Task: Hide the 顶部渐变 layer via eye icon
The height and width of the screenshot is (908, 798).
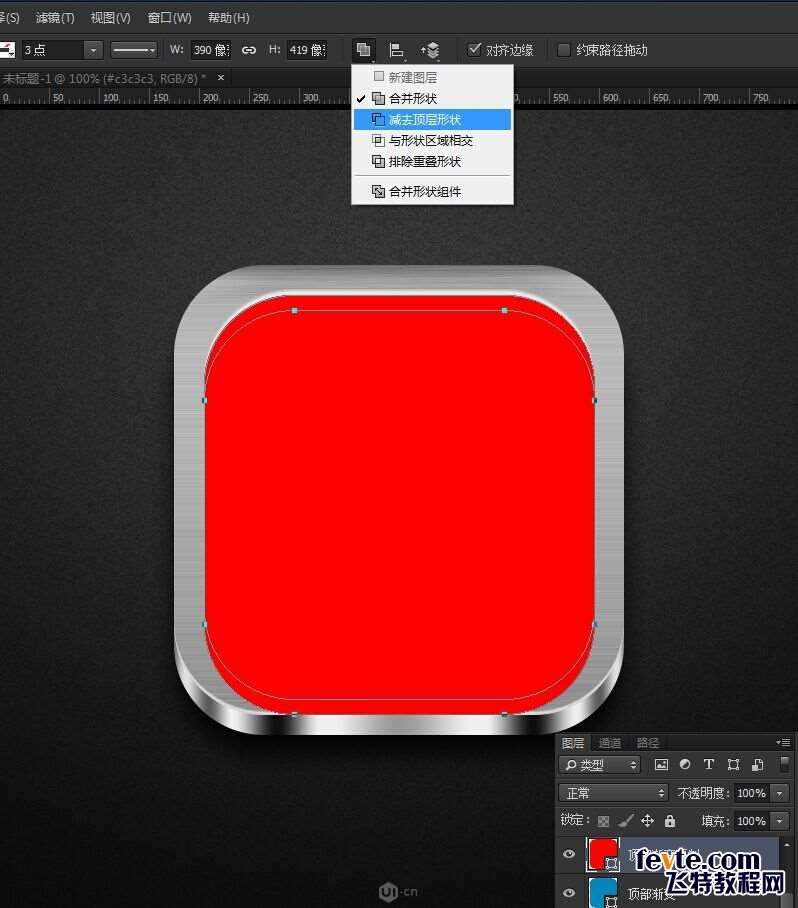Action: [569, 894]
